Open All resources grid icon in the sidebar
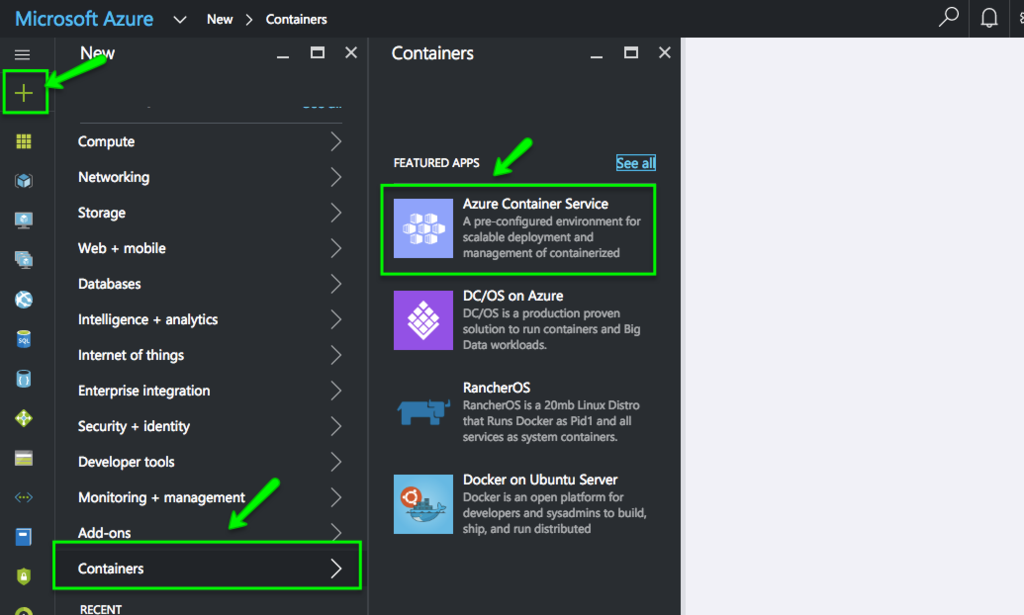1024x615 pixels. click(x=24, y=142)
